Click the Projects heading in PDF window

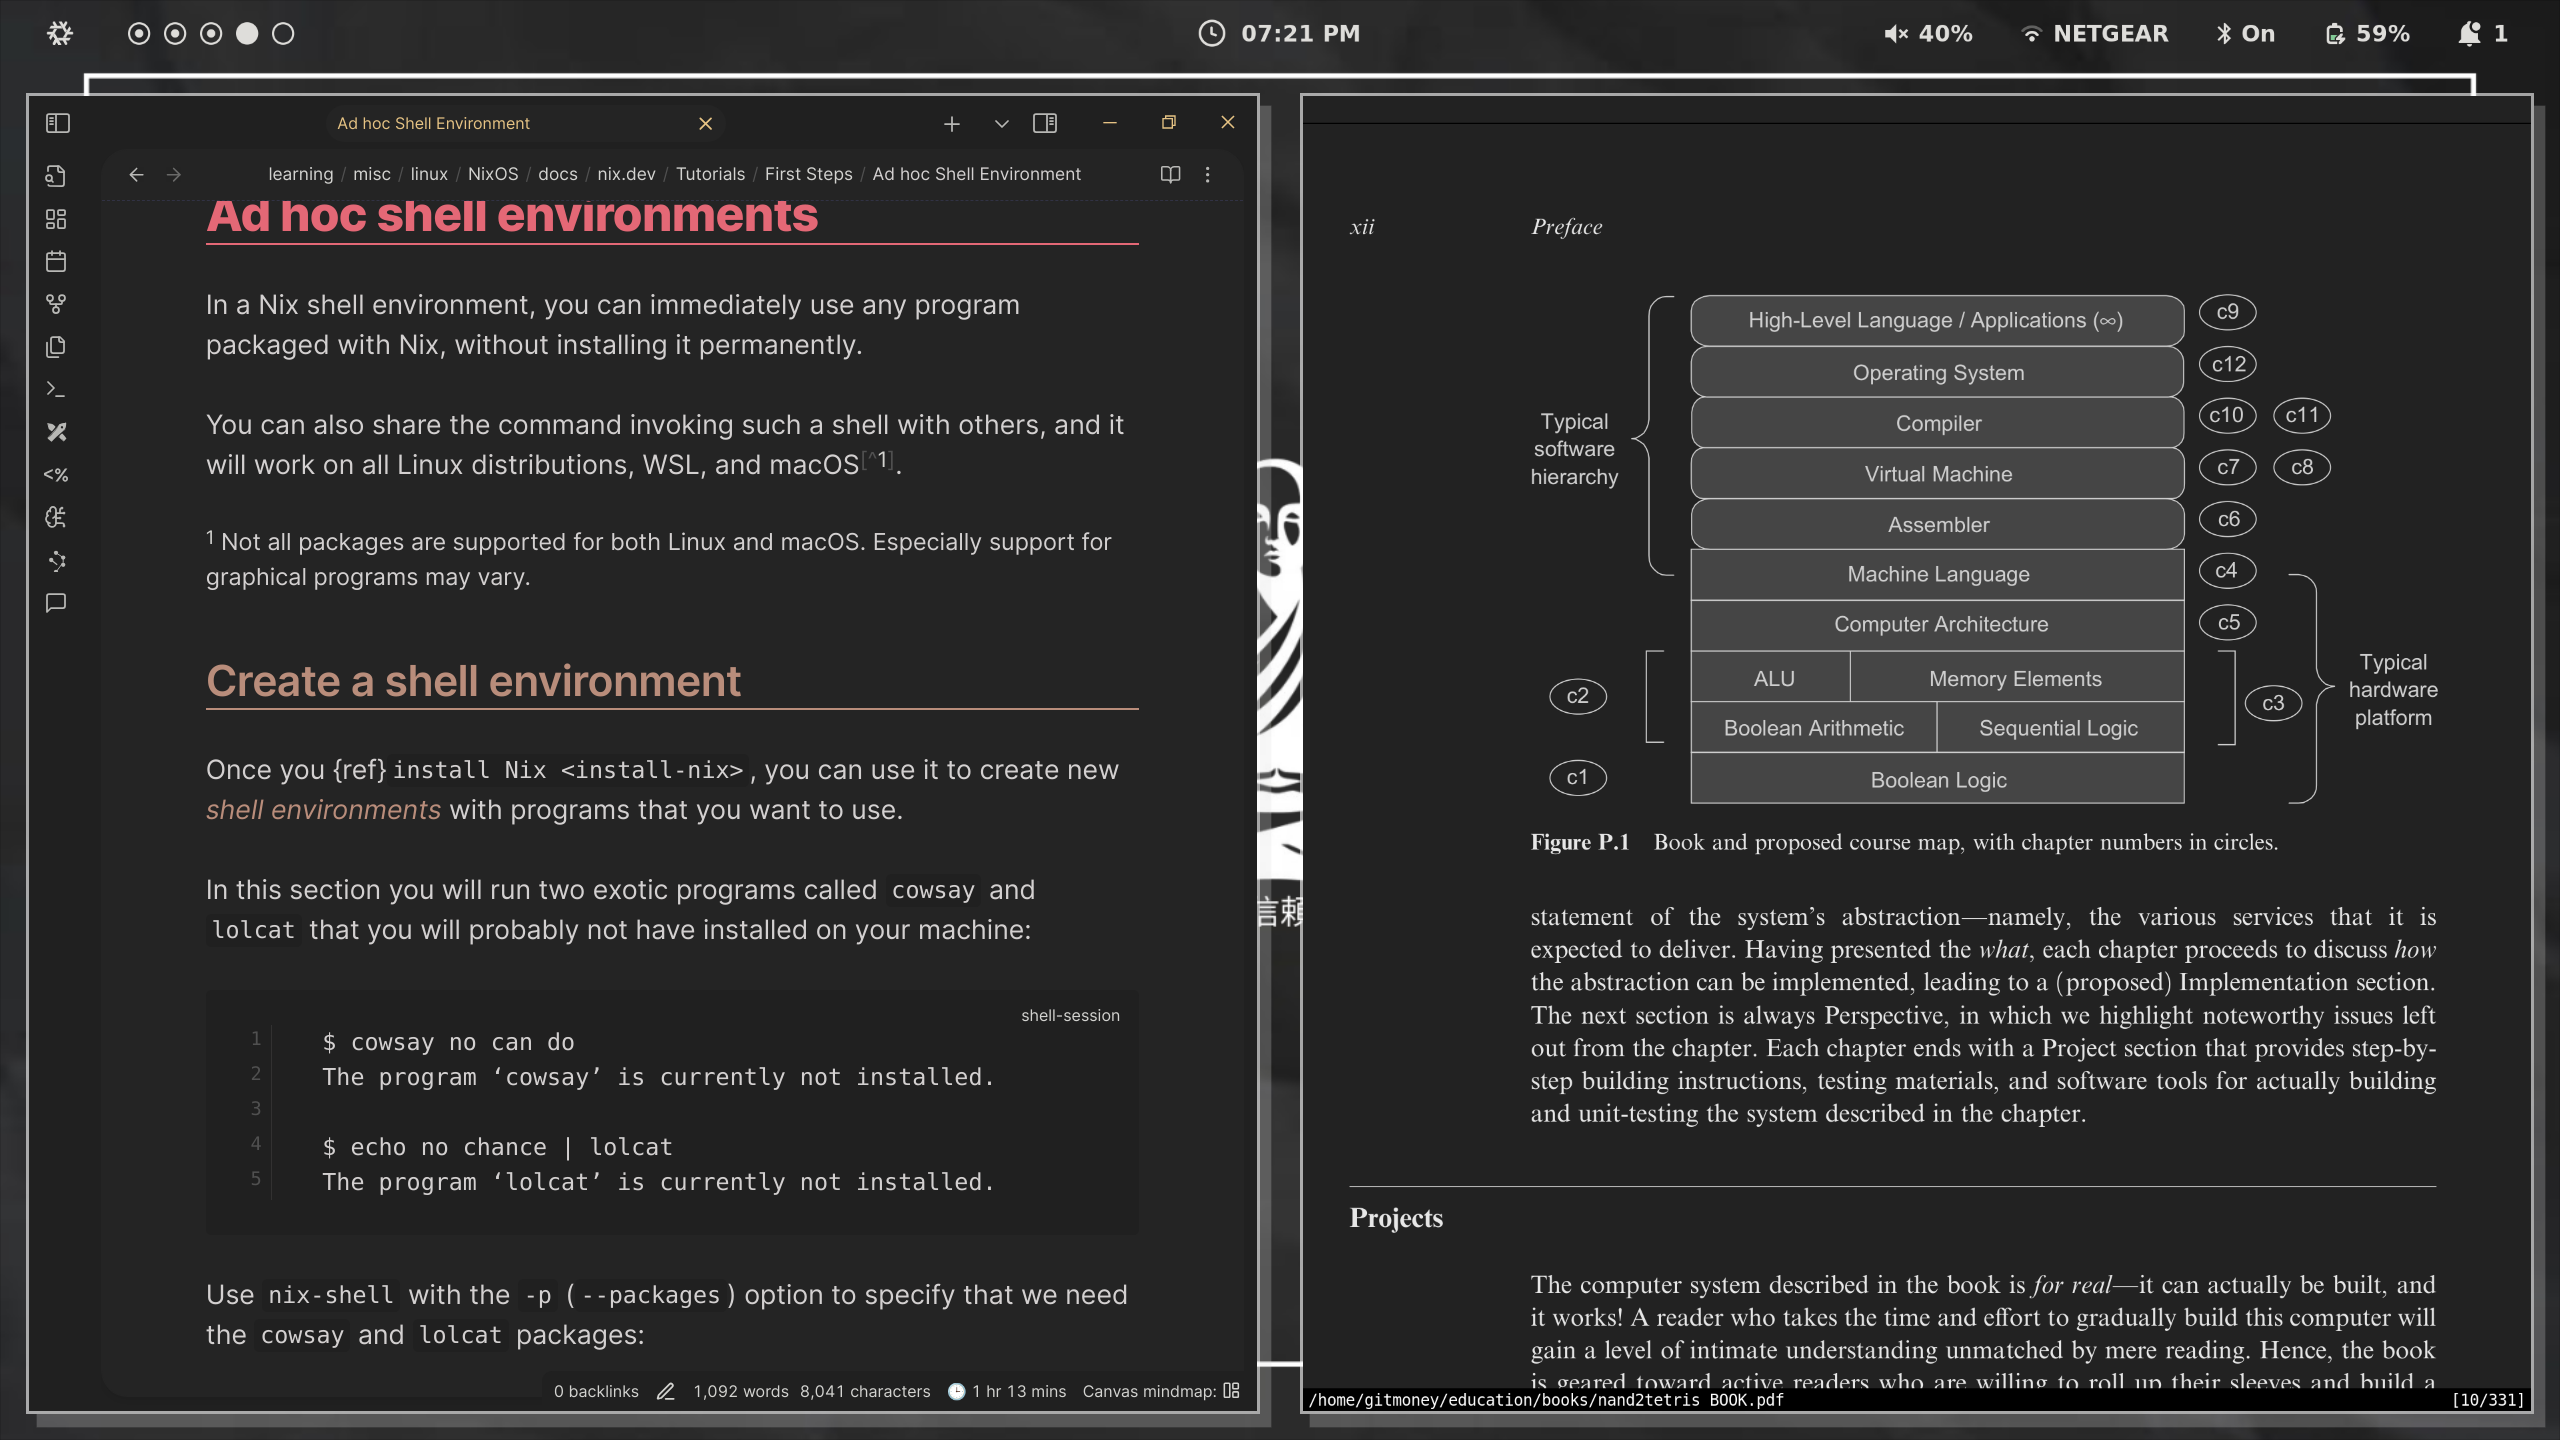pyautogui.click(x=1396, y=1218)
